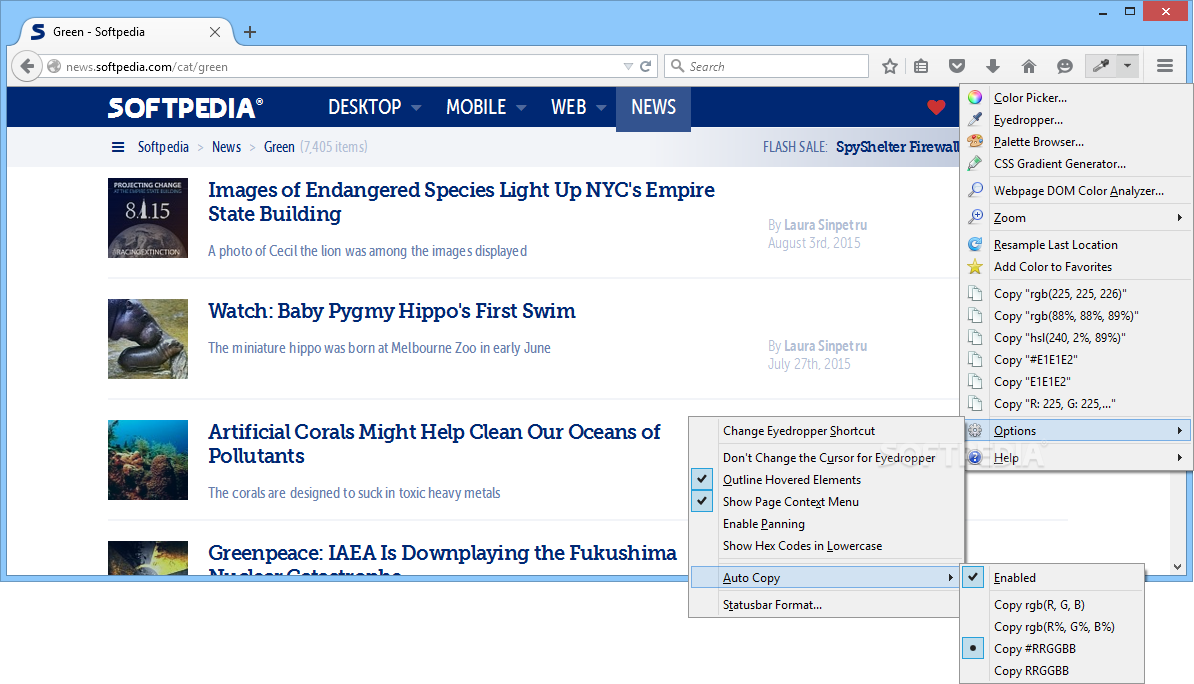Expand the WEB nav dropdown arrow
1194x684 pixels.
(601, 108)
